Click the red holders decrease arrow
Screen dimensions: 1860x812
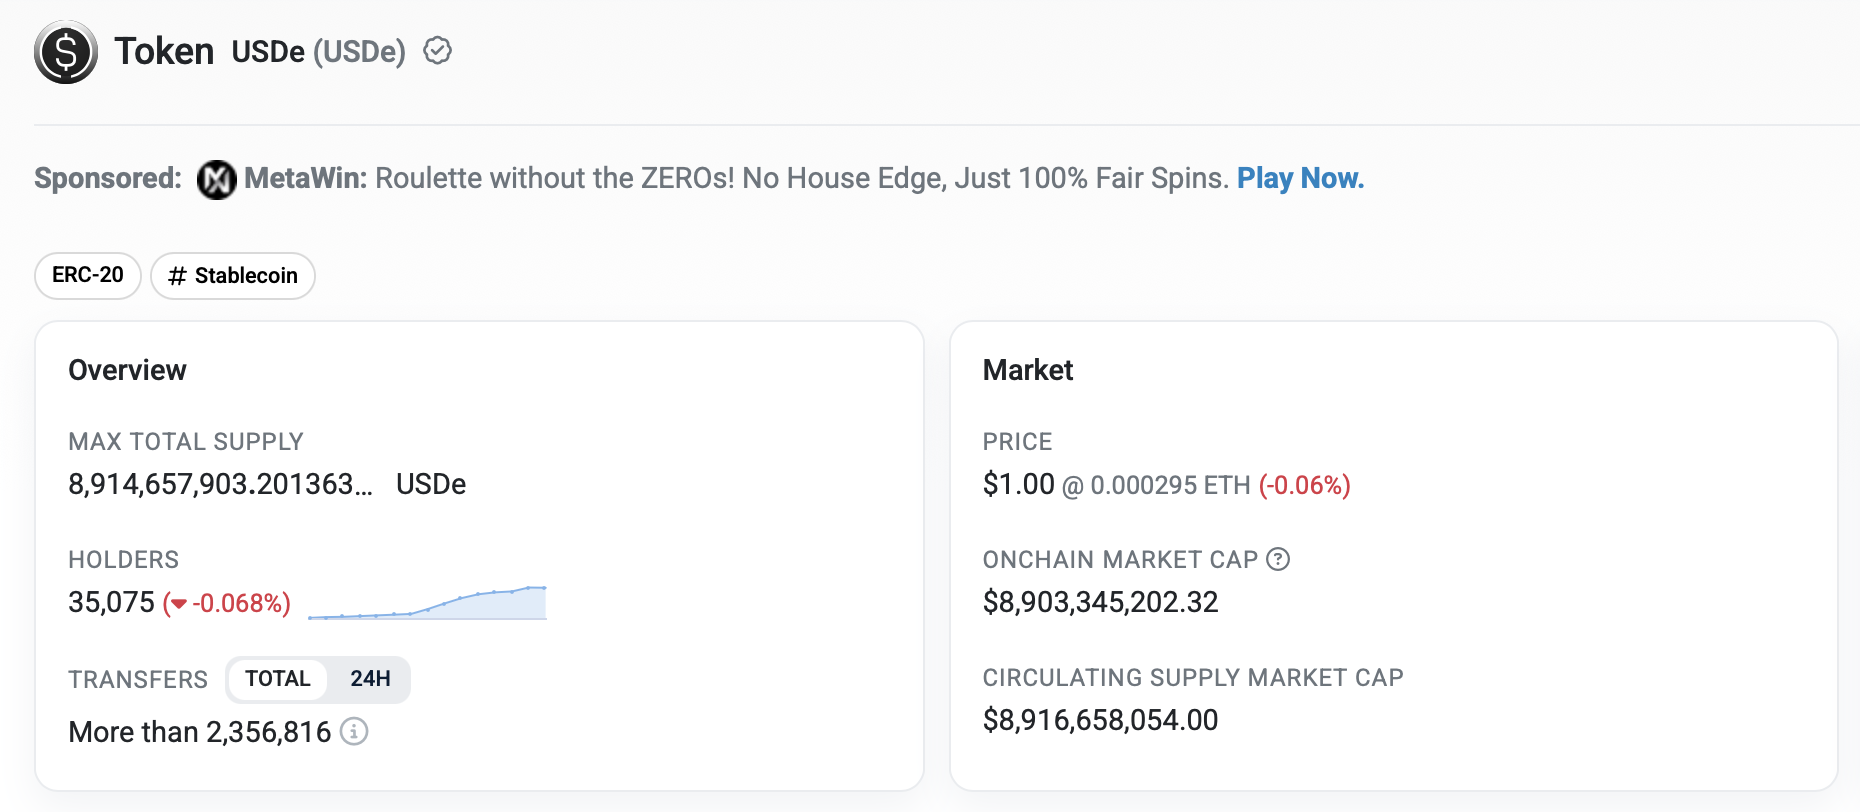[x=179, y=604]
